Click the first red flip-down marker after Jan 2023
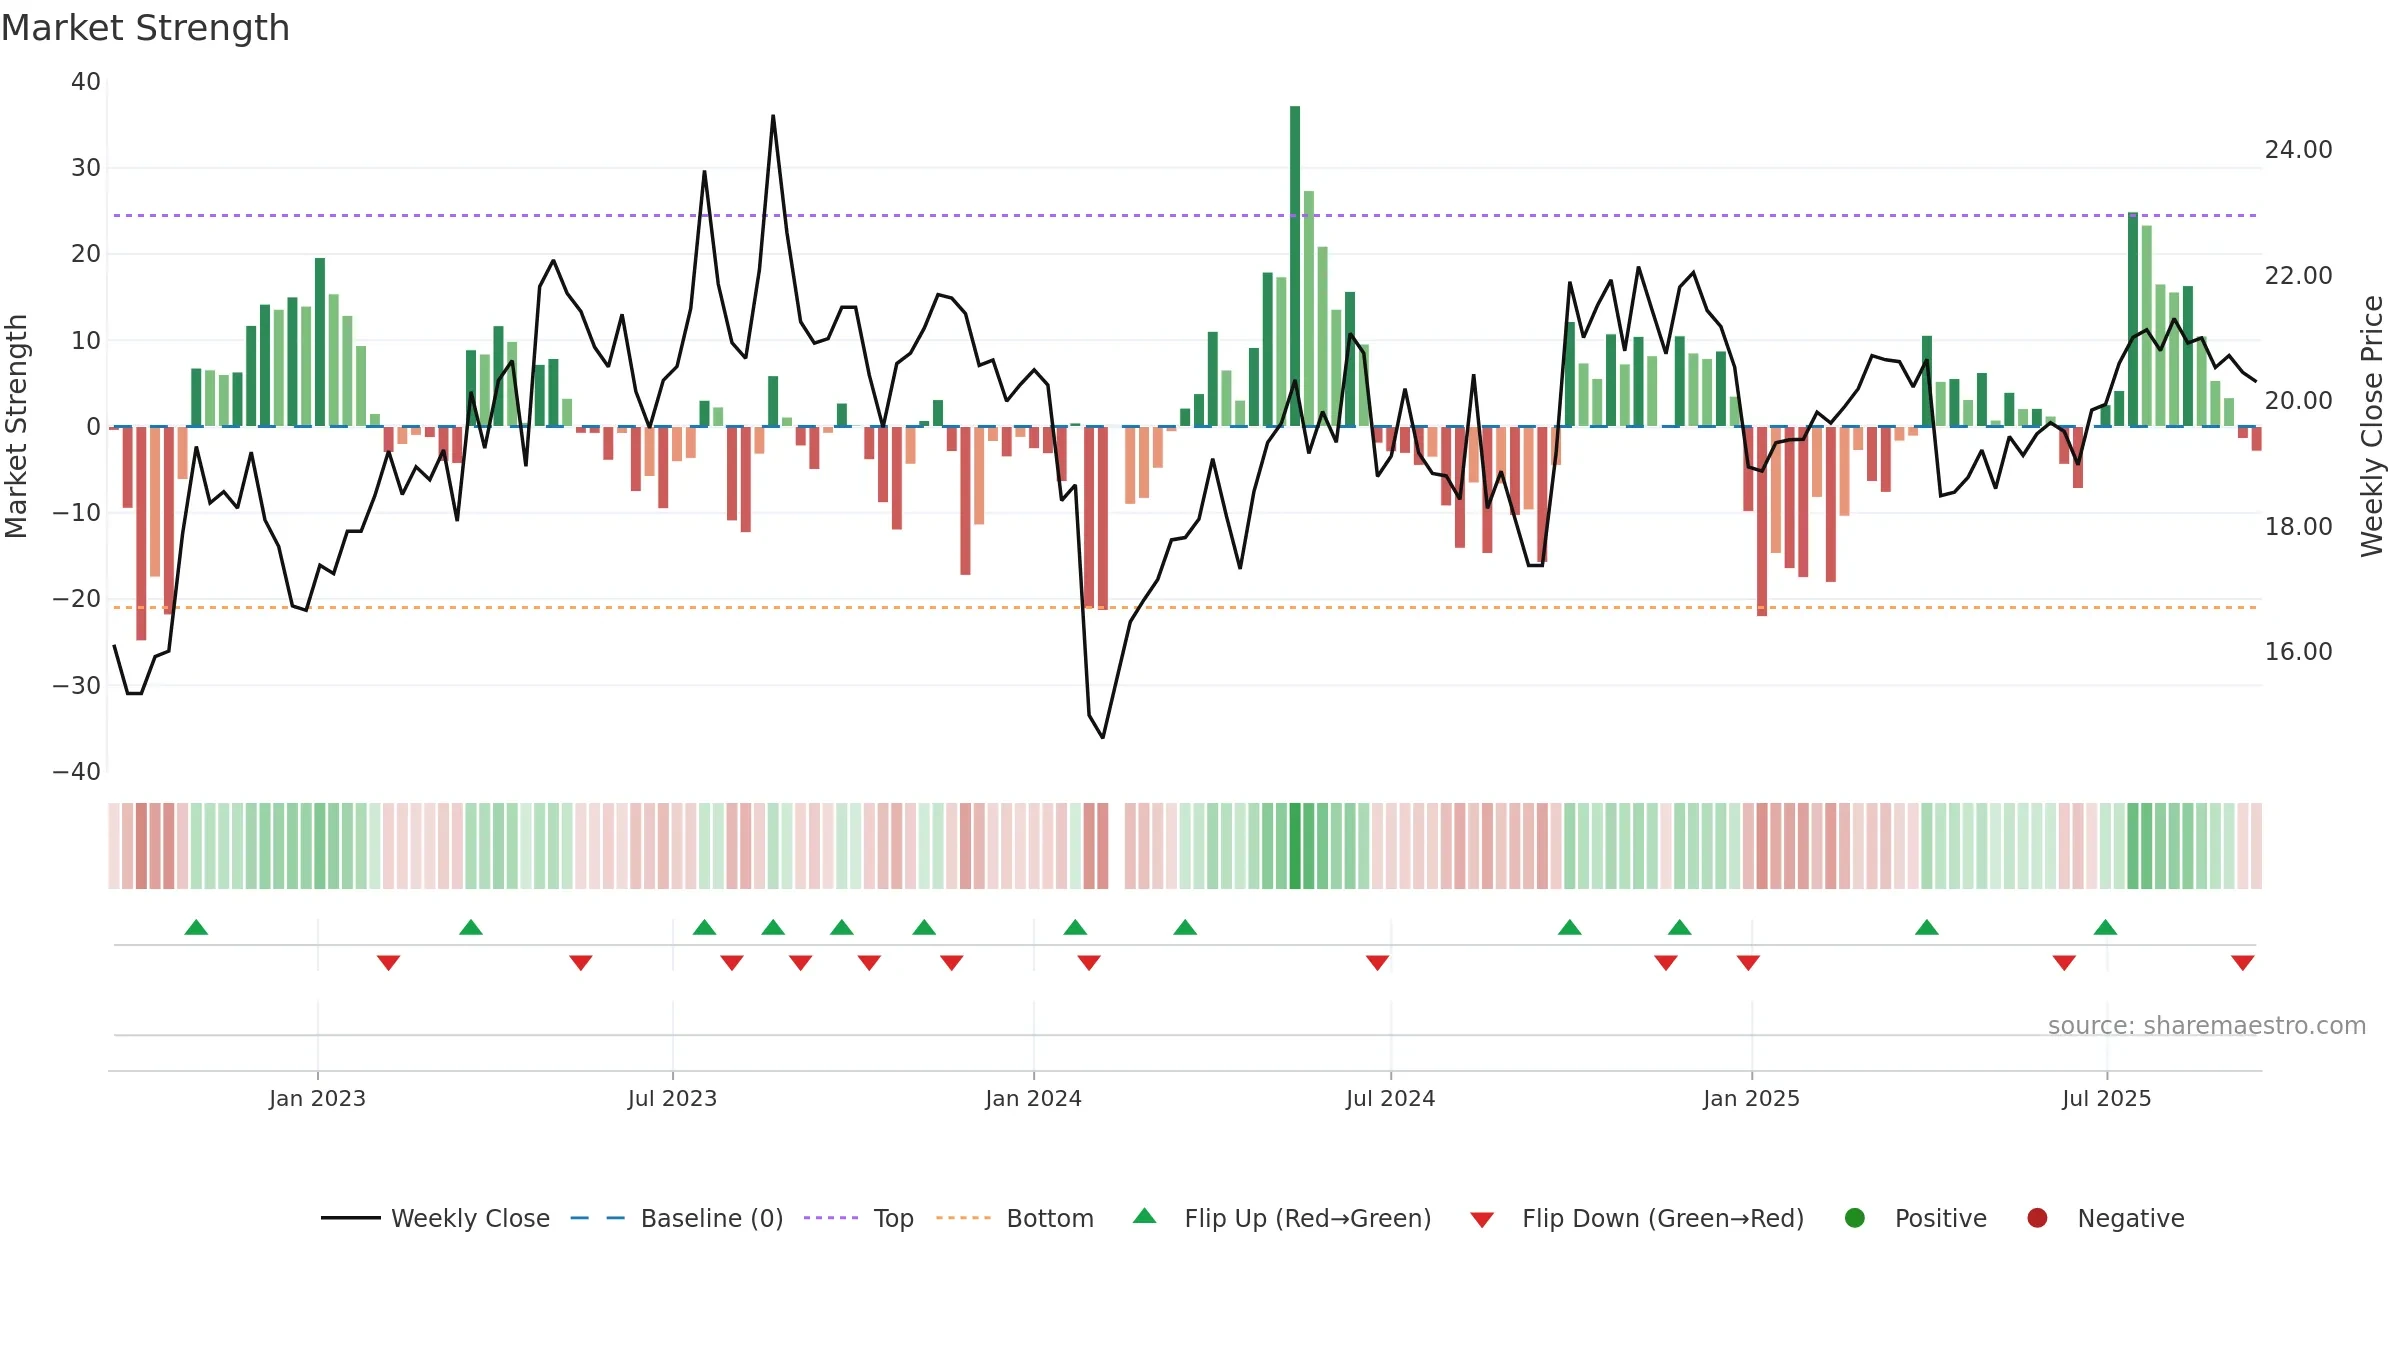Image resolution: width=2400 pixels, height=1350 pixels. point(389,962)
